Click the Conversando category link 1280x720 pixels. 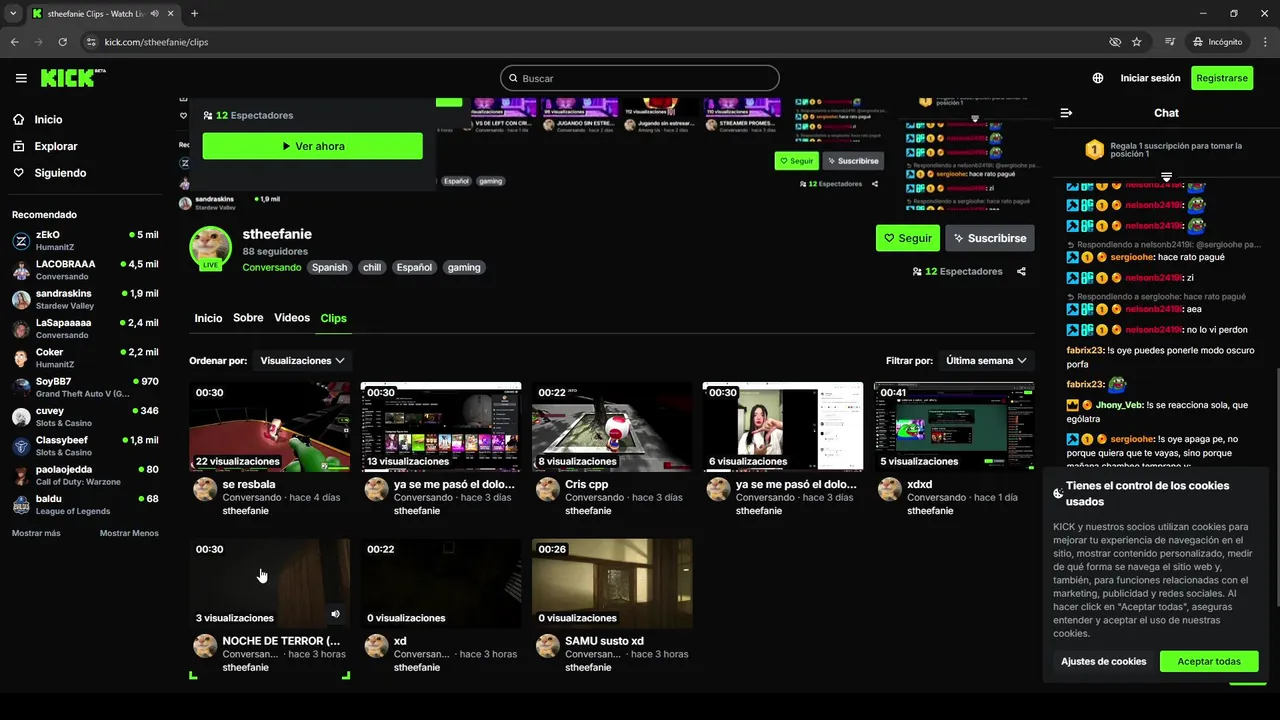point(271,267)
